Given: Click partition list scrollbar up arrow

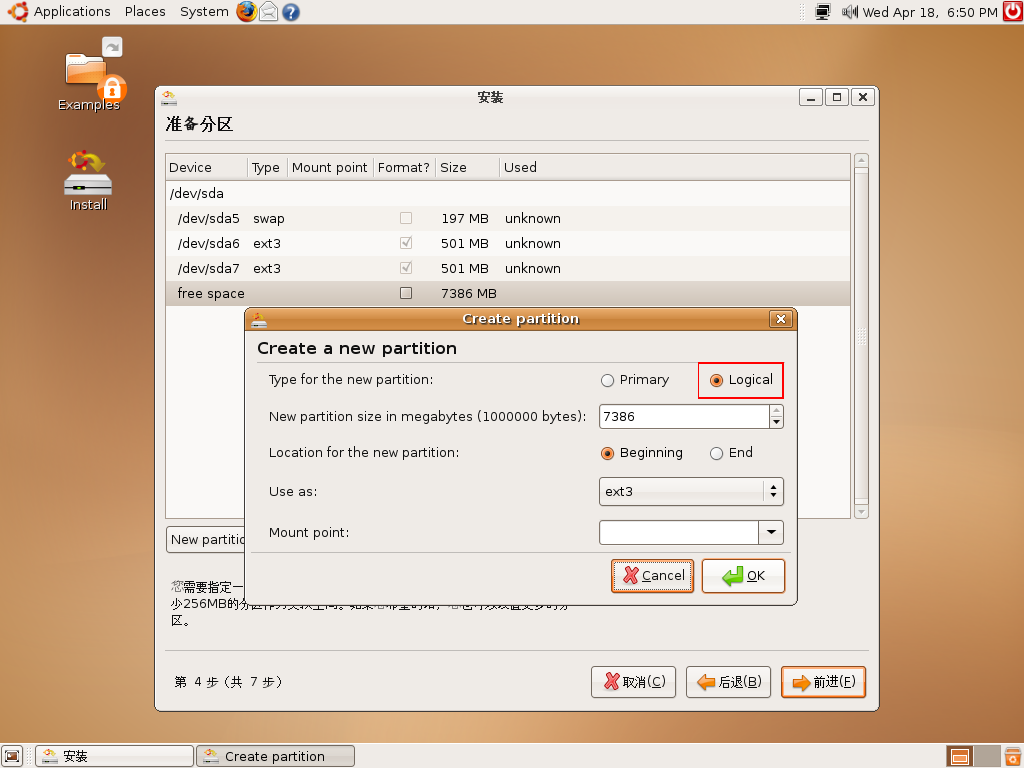Looking at the screenshot, I should (x=861, y=161).
